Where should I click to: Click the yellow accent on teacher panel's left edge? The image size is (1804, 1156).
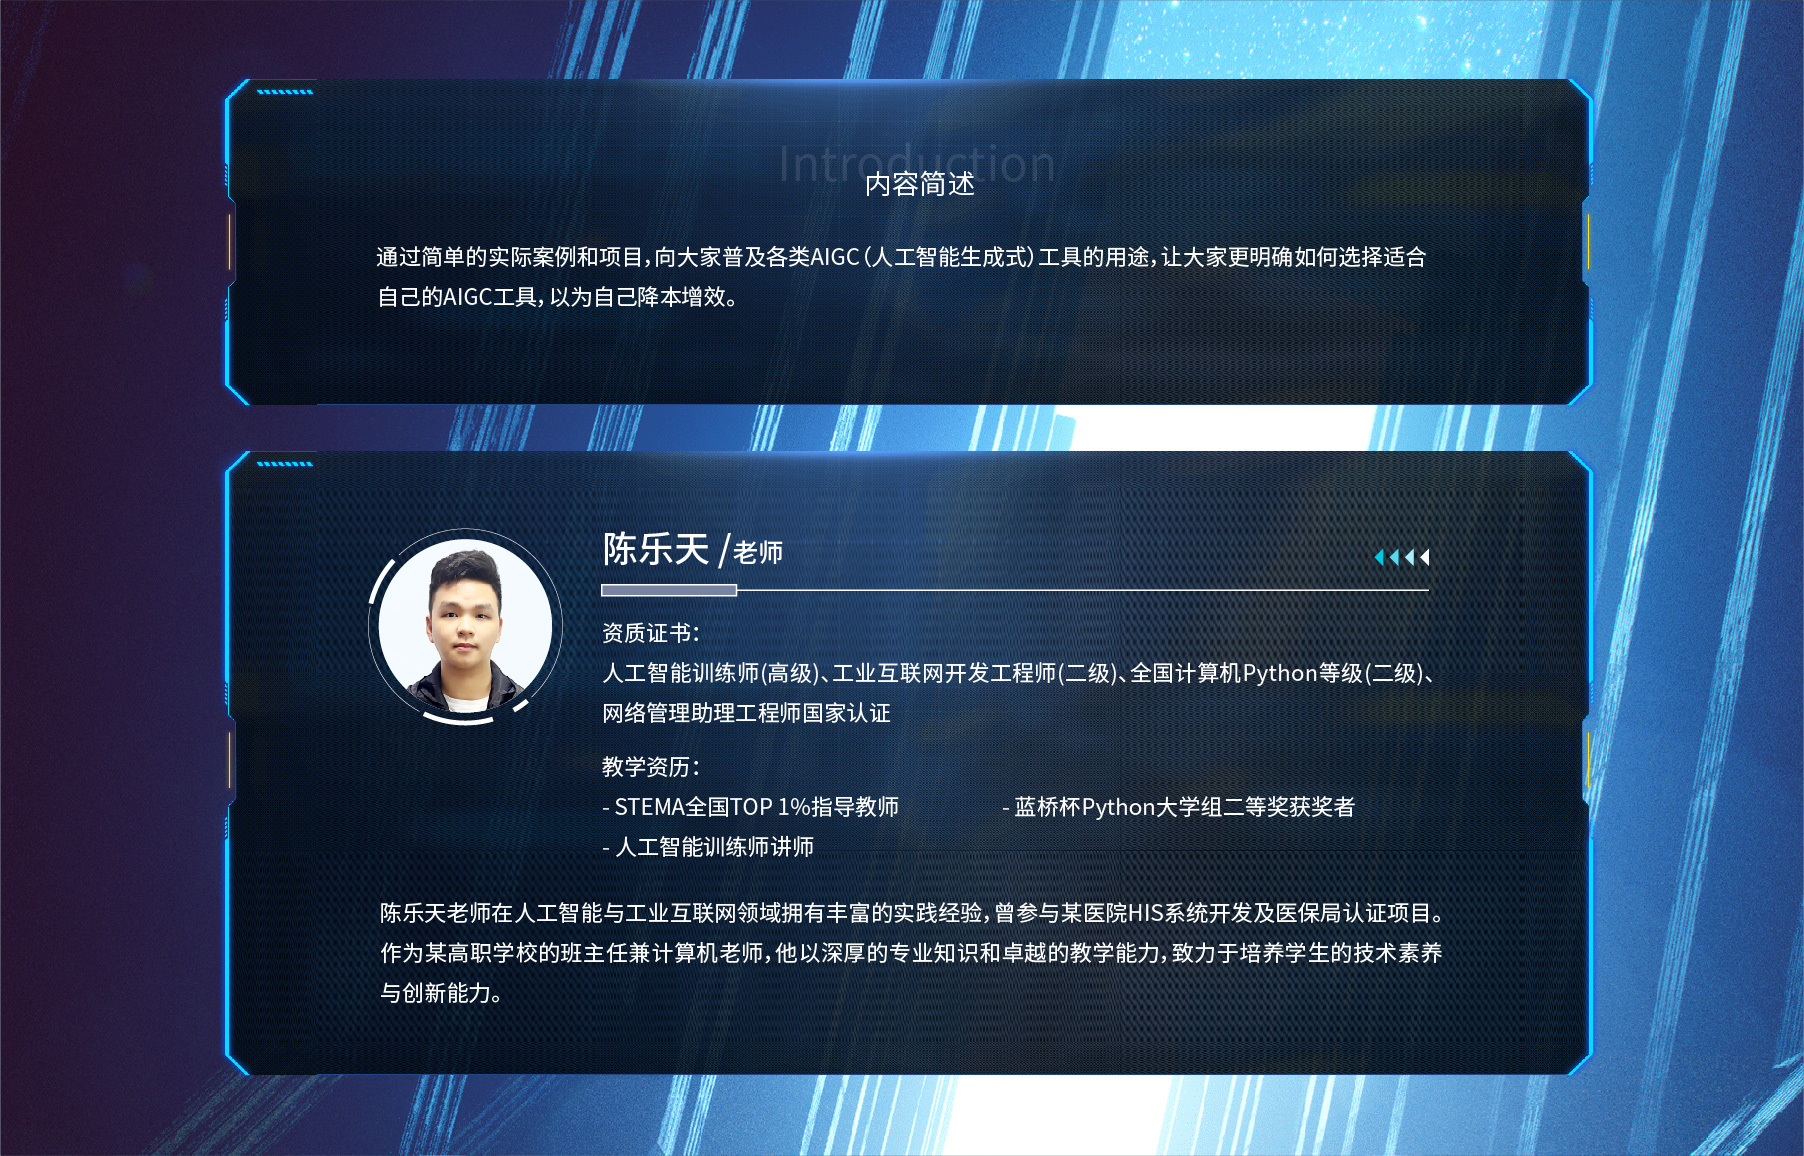[x=229, y=759]
